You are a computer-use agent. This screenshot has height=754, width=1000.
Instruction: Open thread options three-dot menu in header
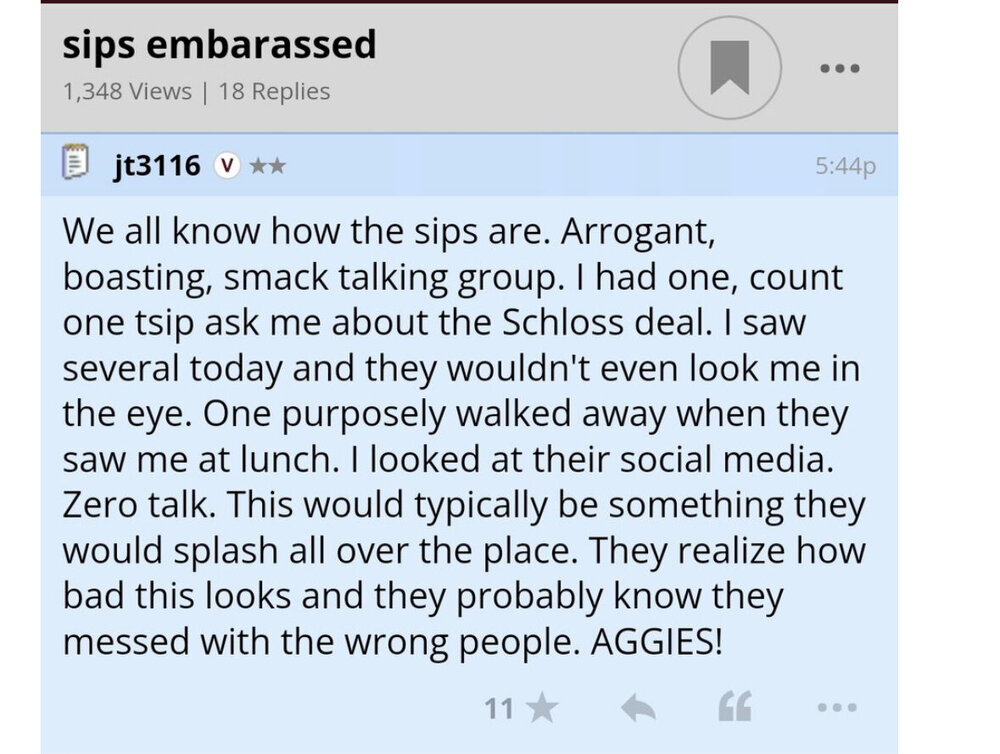pos(837,70)
